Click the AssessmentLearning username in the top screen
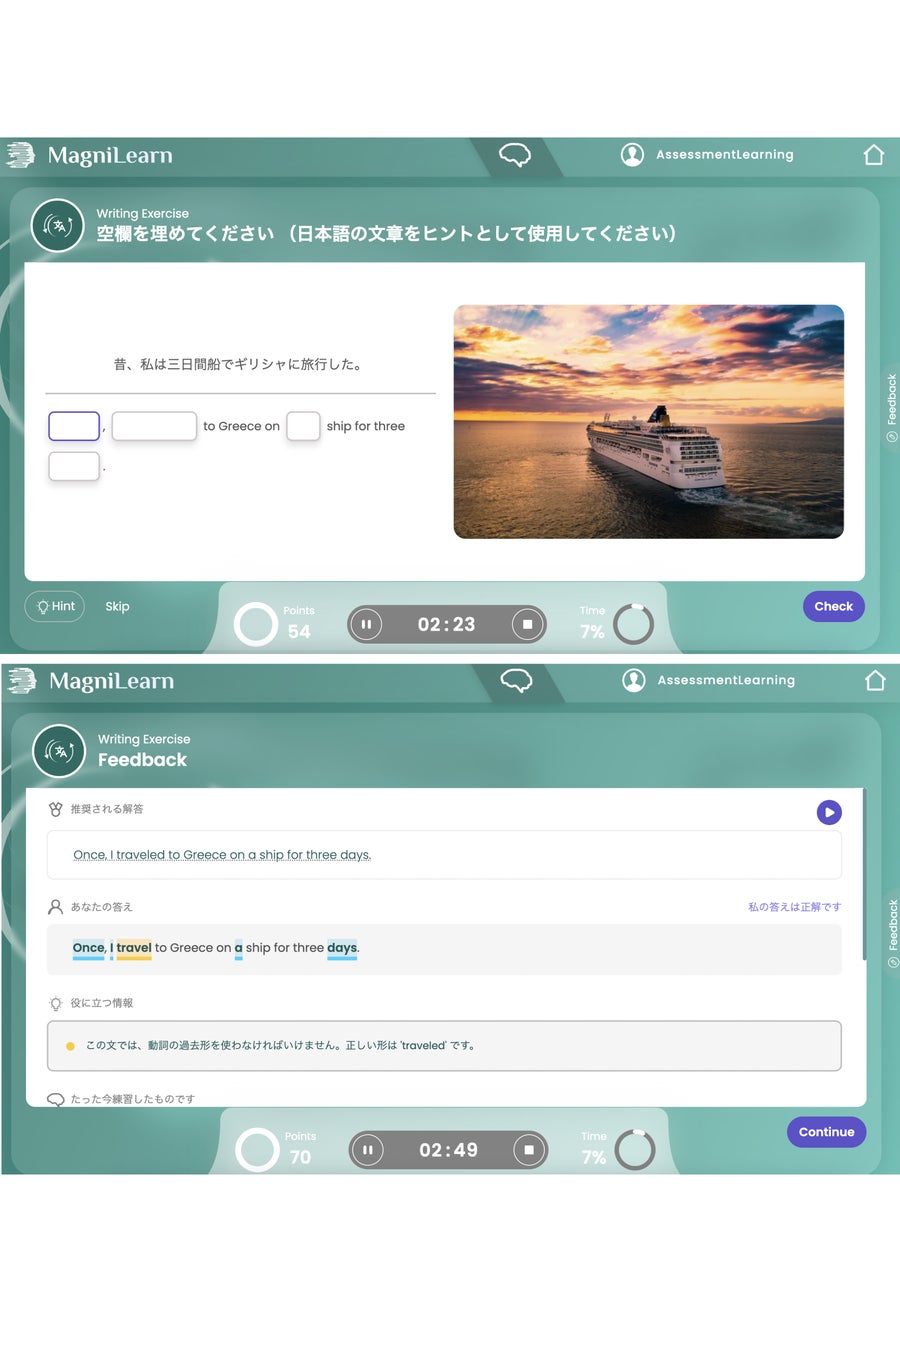900x1350 pixels. coord(725,155)
